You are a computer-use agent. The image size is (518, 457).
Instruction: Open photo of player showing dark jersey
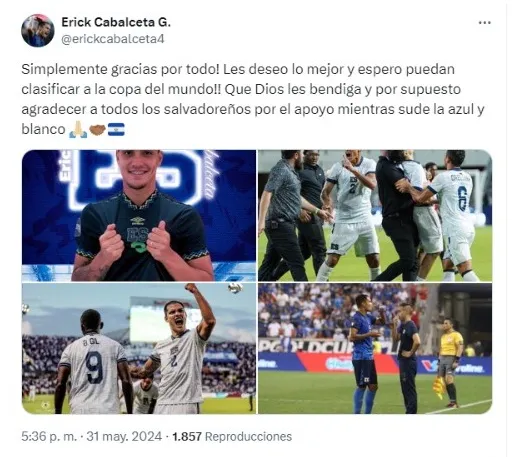(139, 215)
